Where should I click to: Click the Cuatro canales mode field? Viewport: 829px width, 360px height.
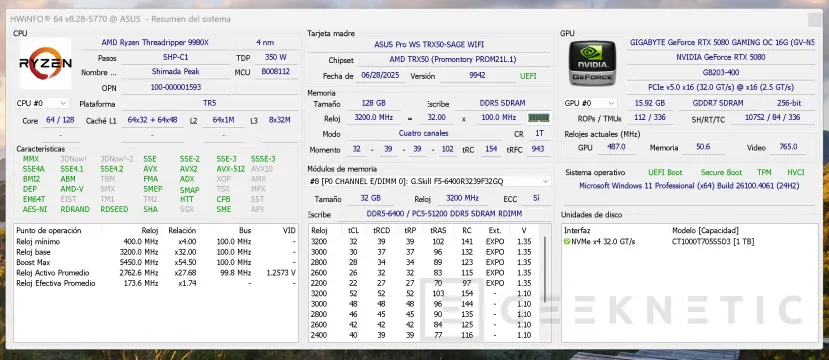(x=423, y=134)
